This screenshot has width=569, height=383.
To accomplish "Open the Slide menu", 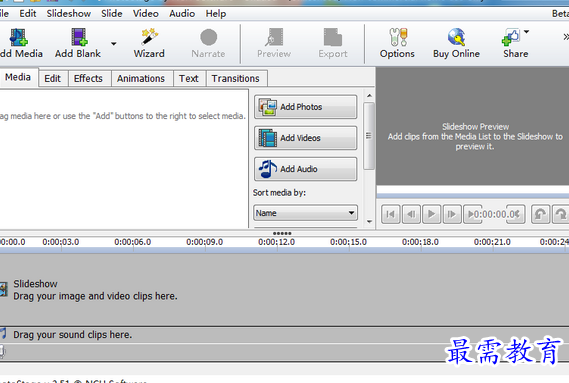I will [x=111, y=13].
